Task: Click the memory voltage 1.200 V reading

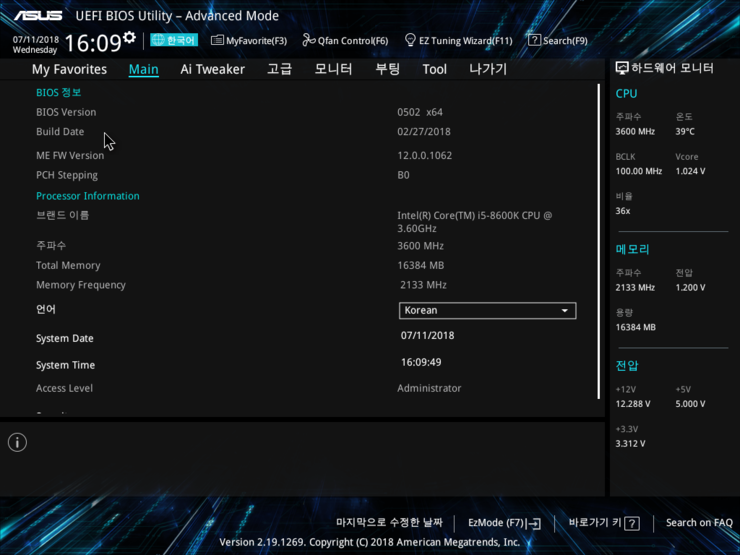Action: click(x=690, y=287)
